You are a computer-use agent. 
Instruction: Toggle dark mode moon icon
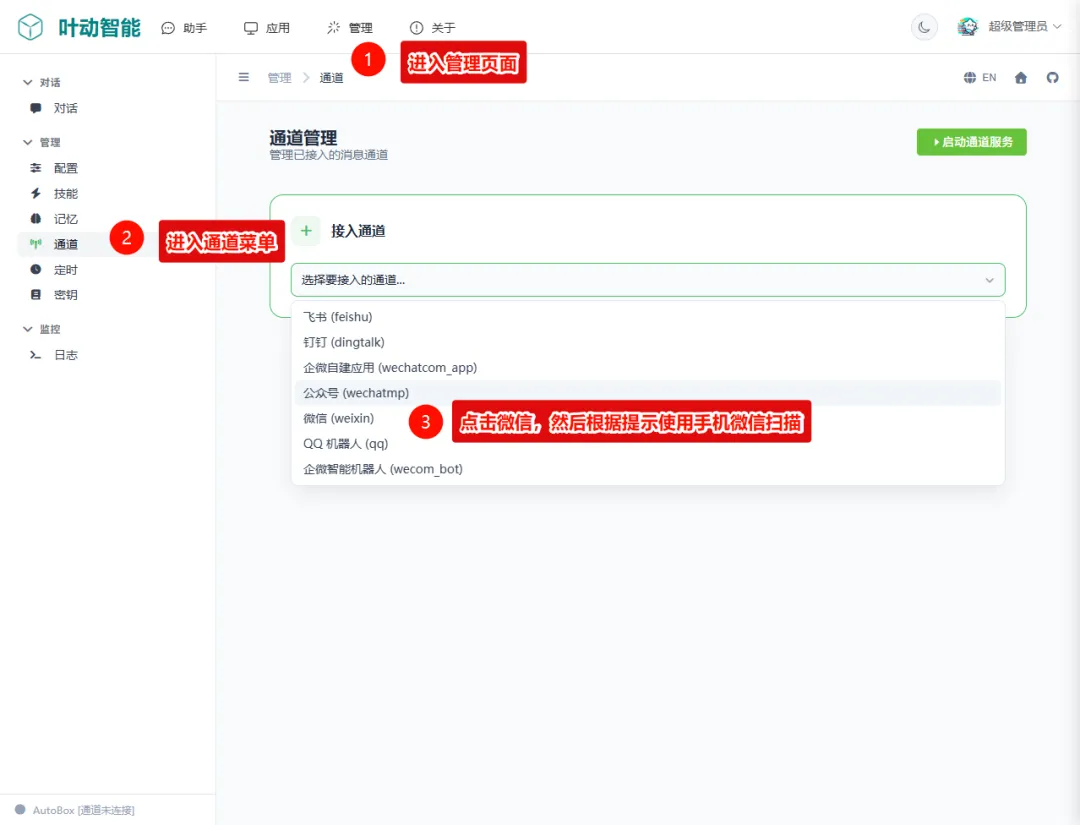[924, 28]
